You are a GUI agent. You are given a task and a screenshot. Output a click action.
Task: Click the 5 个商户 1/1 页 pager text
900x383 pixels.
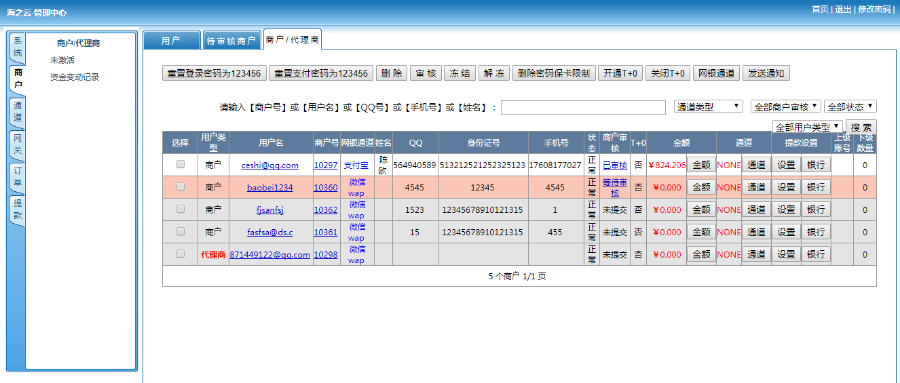pos(518,276)
